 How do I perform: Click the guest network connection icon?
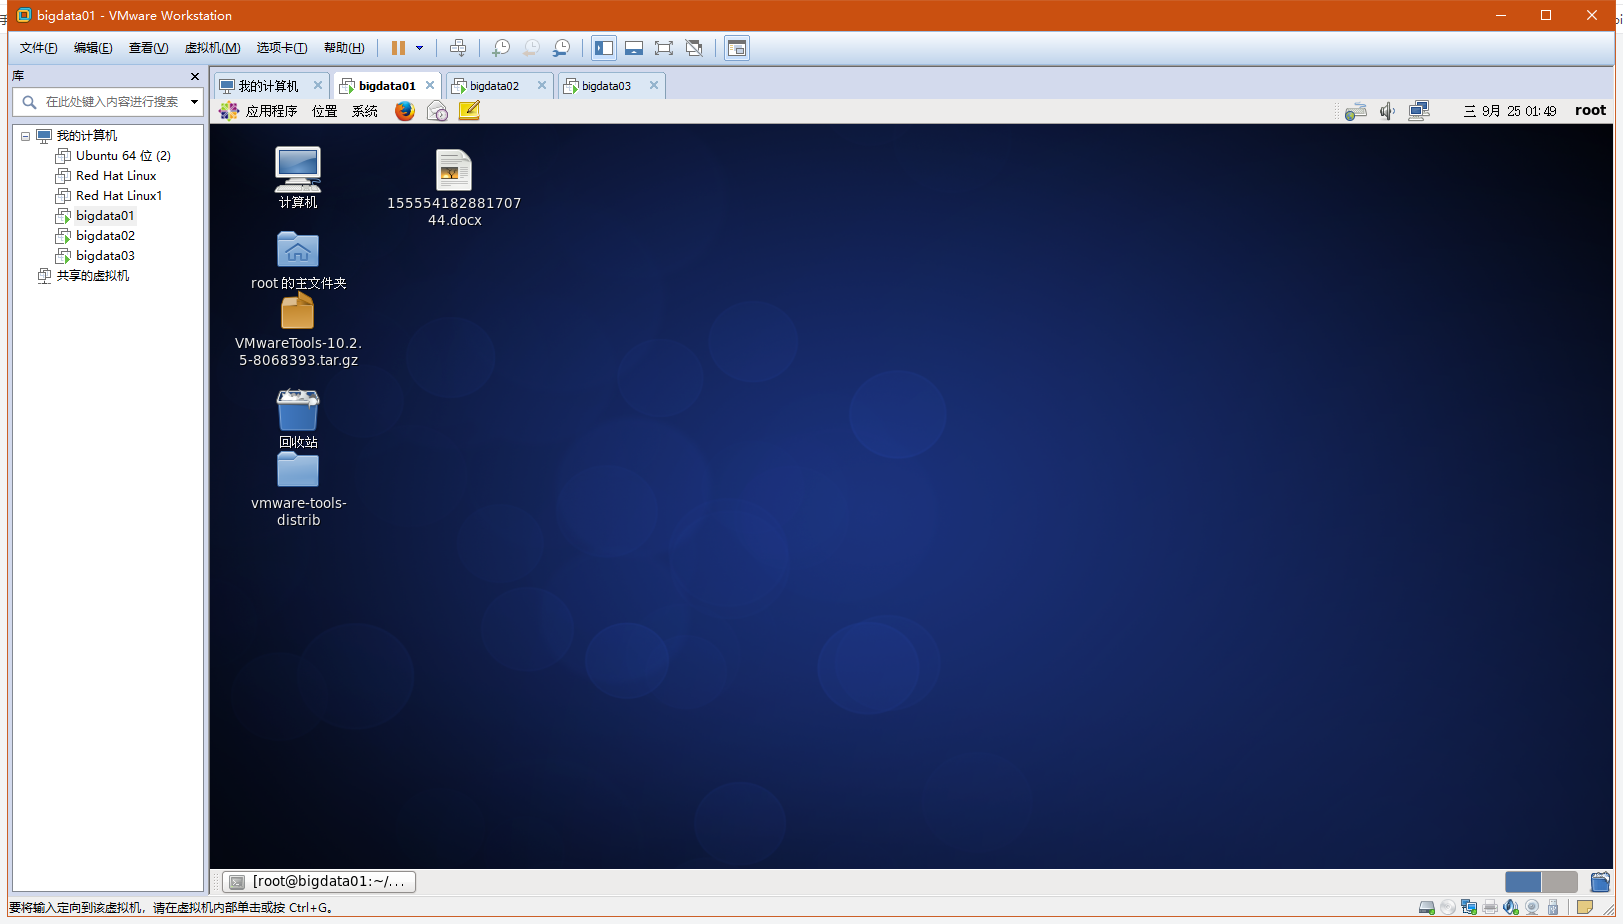pos(1419,111)
